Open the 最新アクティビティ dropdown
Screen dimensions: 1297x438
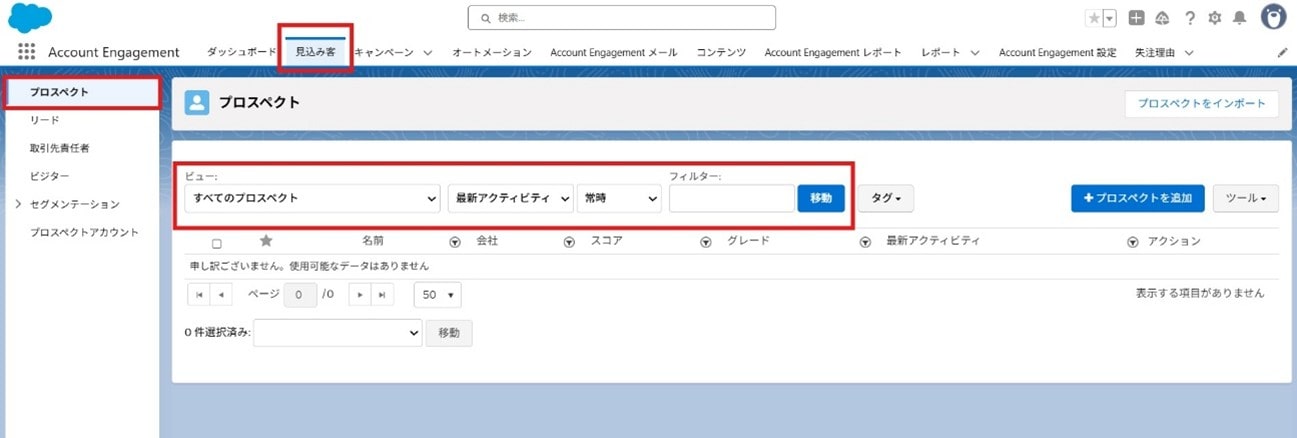pos(511,198)
